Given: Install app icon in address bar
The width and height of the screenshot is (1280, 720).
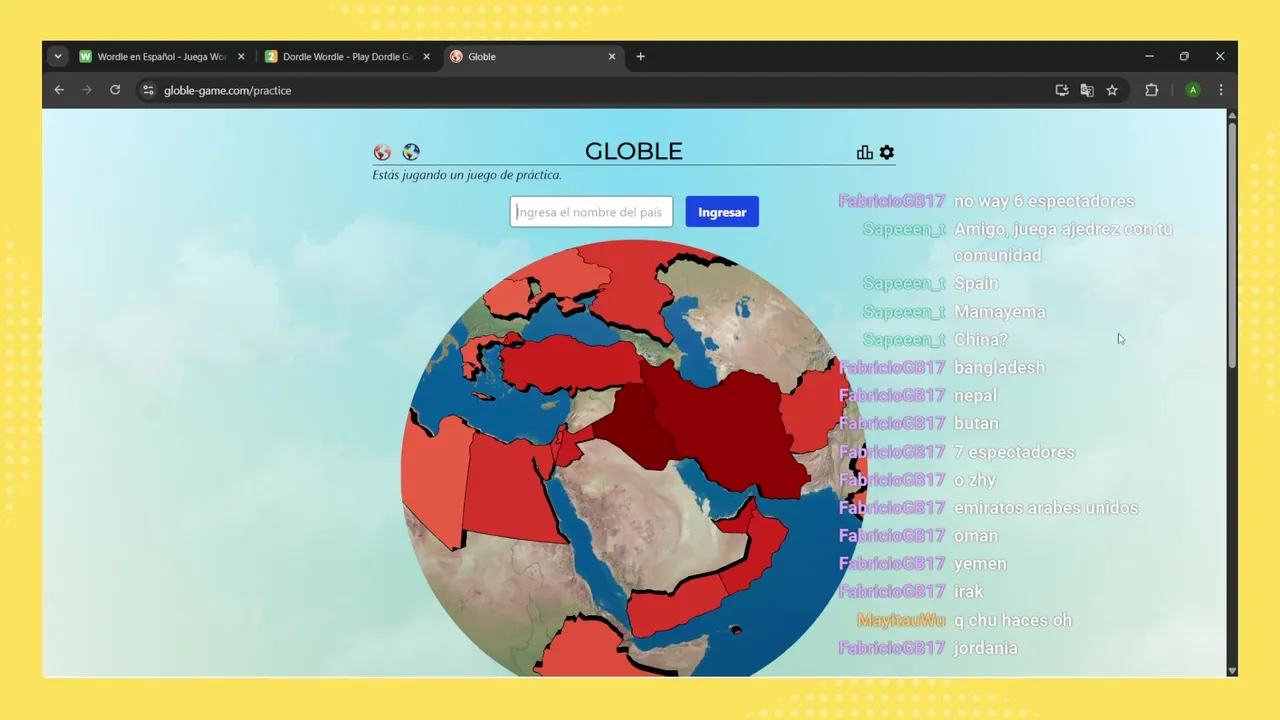Looking at the screenshot, I should (x=1062, y=90).
